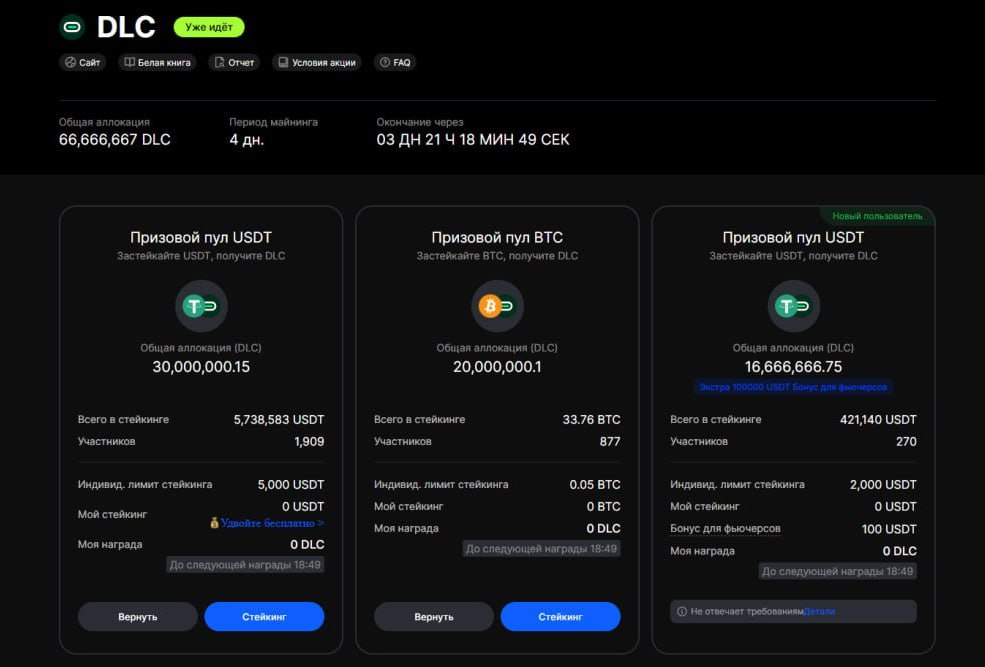Viewport: 985px width, 667px height.
Task: Open the Отчет report link
Action: (x=234, y=62)
